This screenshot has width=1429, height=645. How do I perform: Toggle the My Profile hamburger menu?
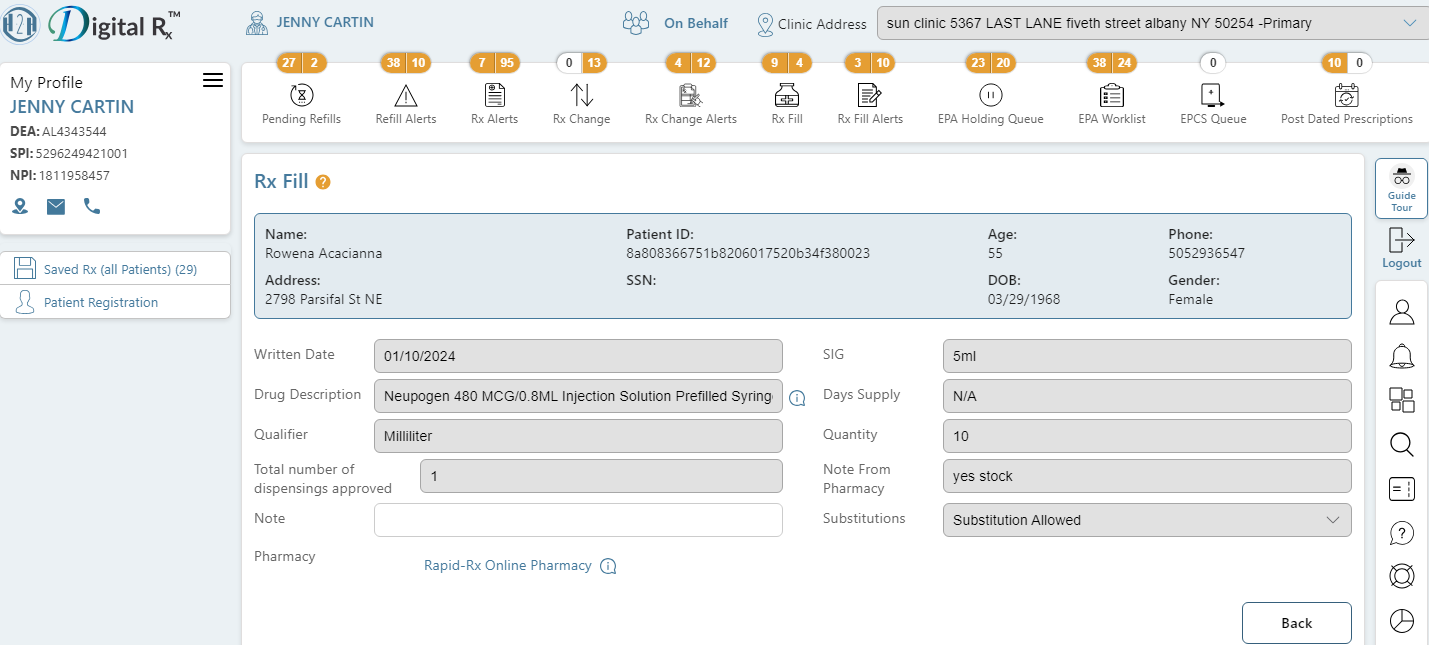pos(213,81)
